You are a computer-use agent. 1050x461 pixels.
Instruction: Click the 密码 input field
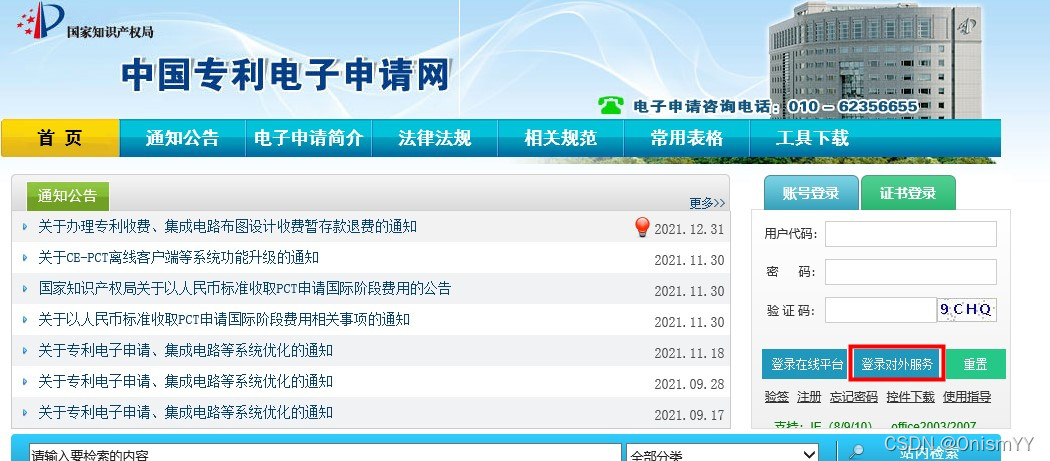click(911, 272)
